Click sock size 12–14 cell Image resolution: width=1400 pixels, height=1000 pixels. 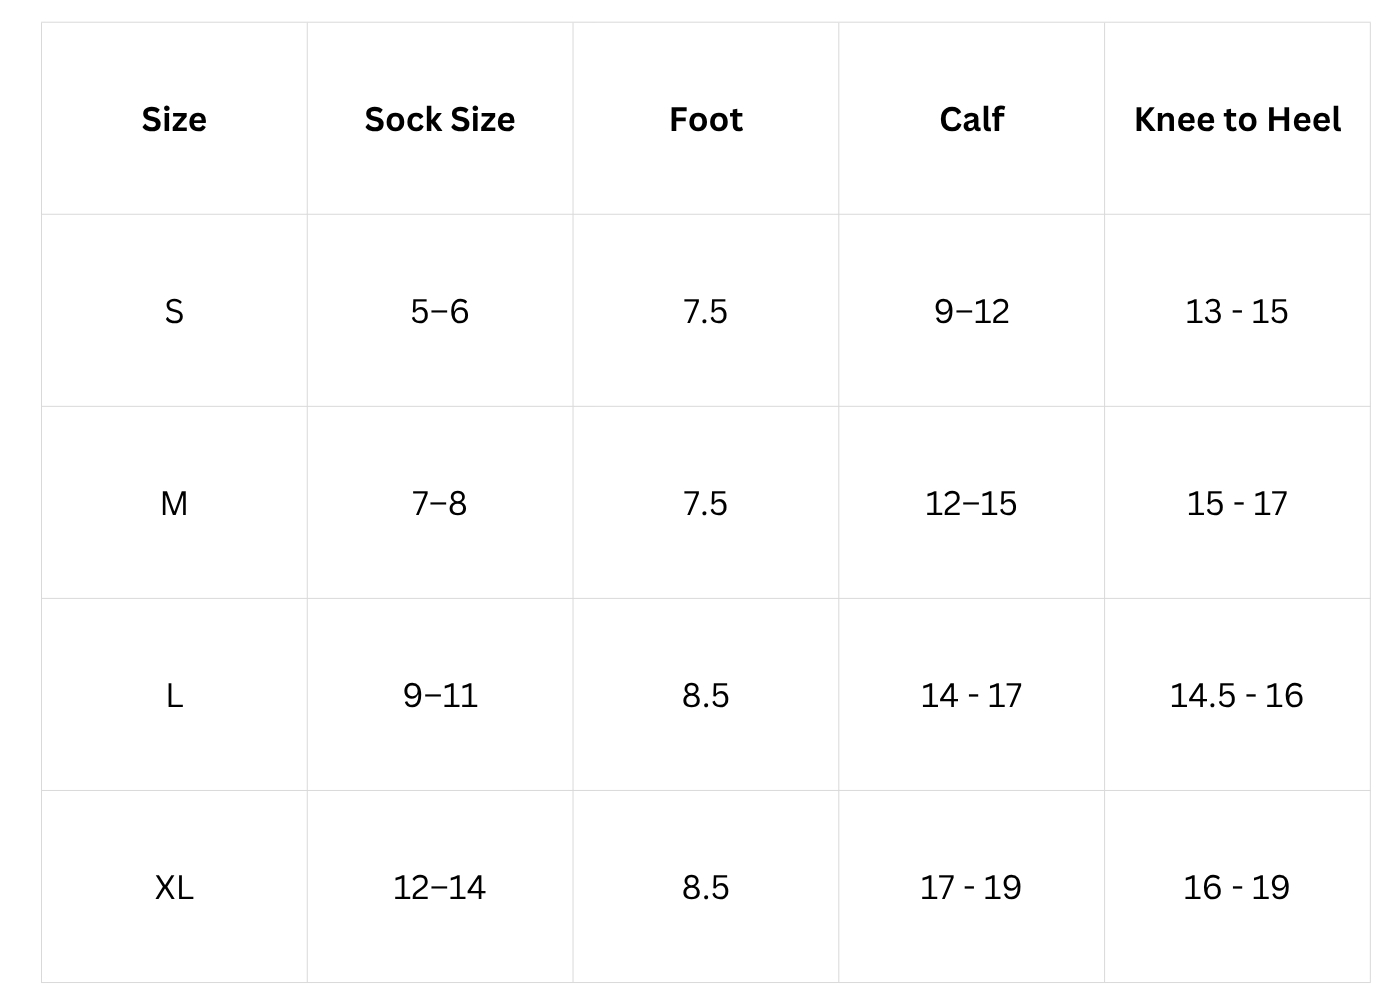click(x=440, y=887)
